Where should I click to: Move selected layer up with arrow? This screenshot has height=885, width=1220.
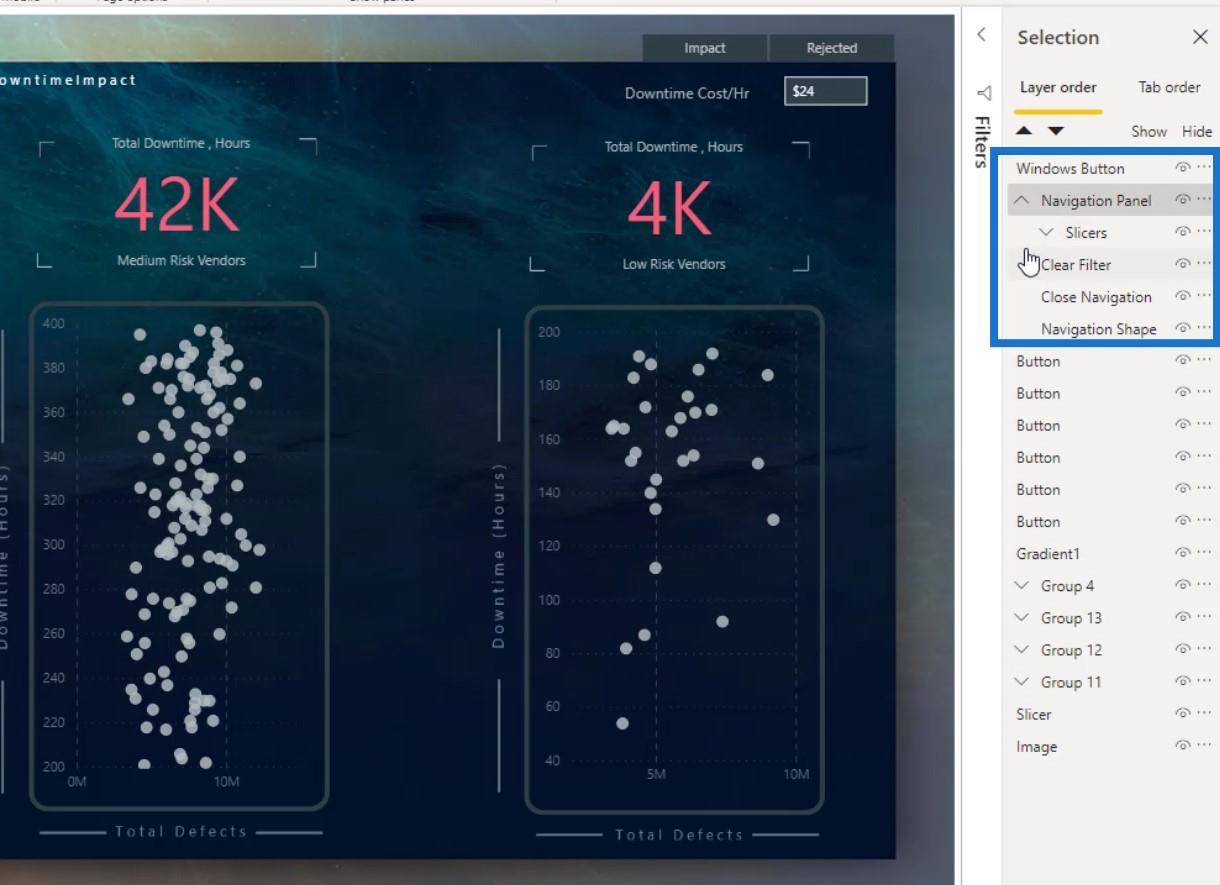pyautogui.click(x=1024, y=131)
